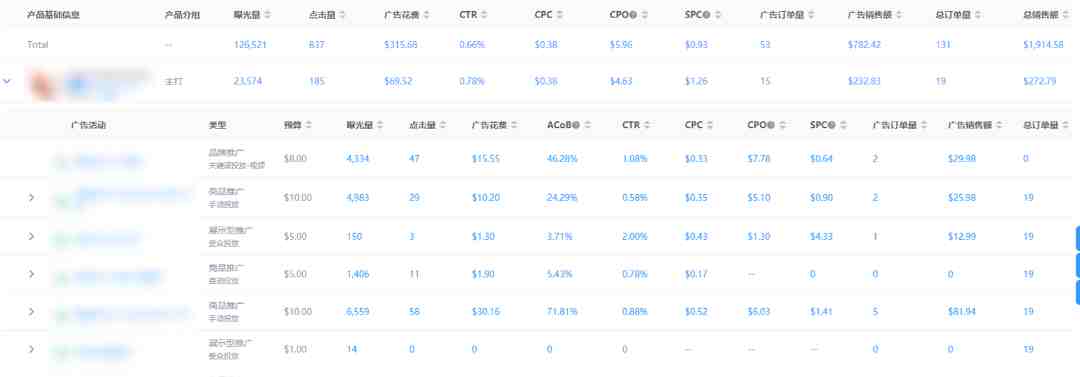The height and width of the screenshot is (377, 1080).
Task: Sort top product table by 曝光量
Action: 267,14
